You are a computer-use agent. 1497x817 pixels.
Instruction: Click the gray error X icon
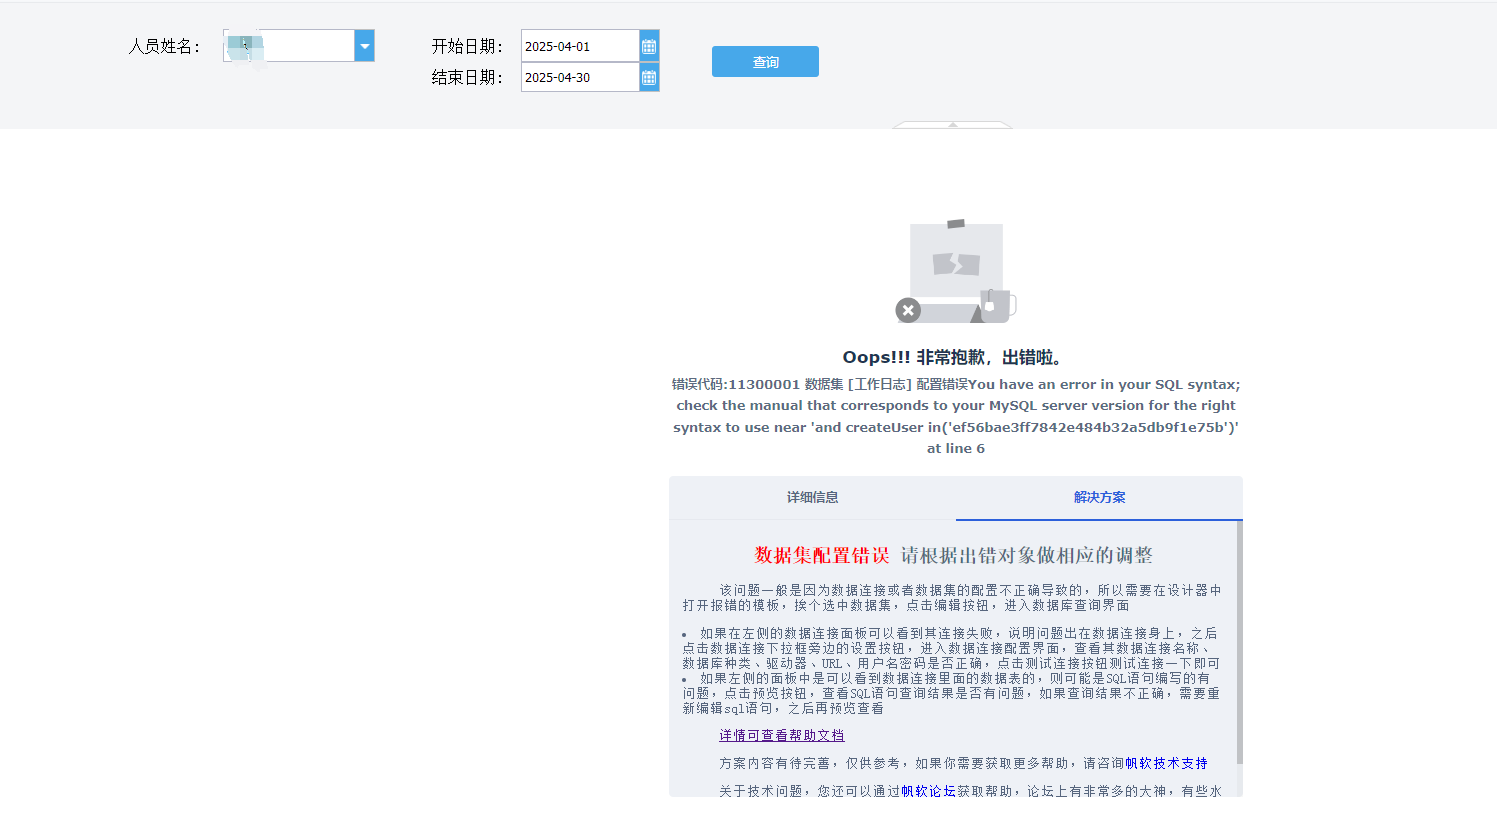(x=908, y=310)
